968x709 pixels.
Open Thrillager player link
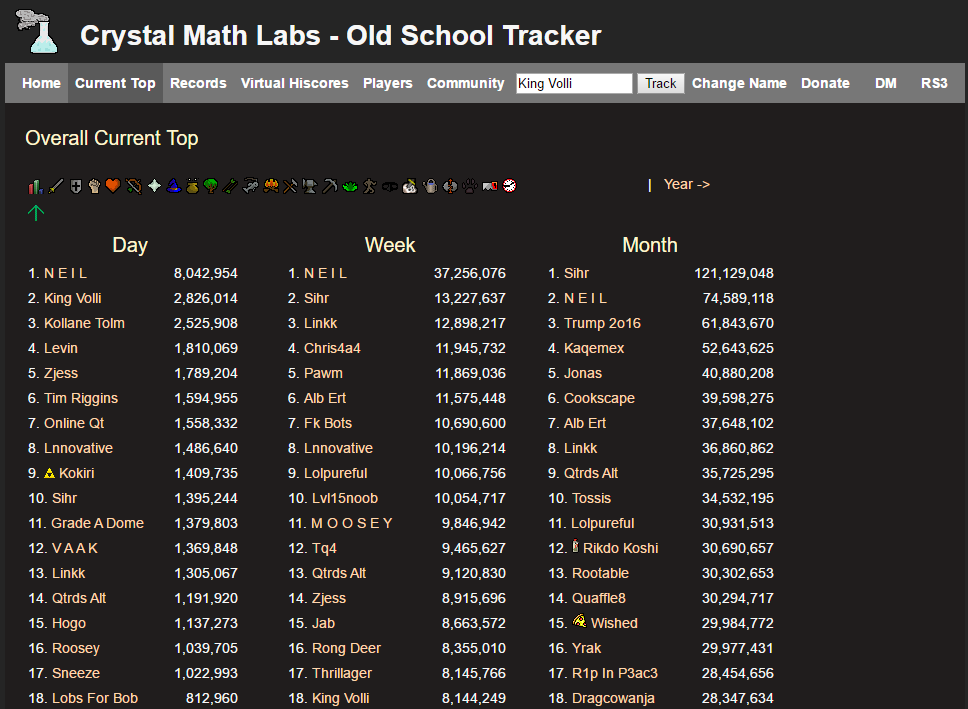[x=342, y=674]
